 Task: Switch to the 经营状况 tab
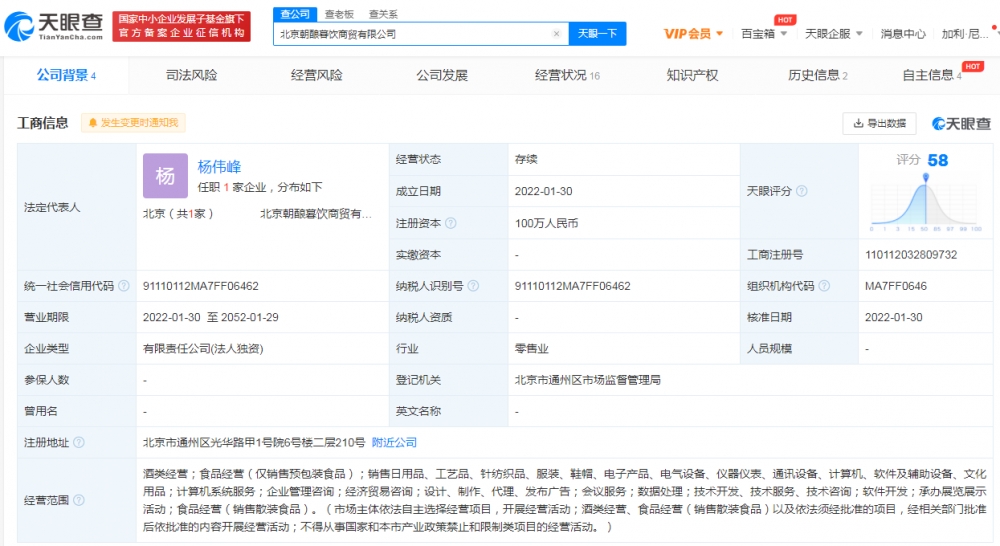coord(567,75)
